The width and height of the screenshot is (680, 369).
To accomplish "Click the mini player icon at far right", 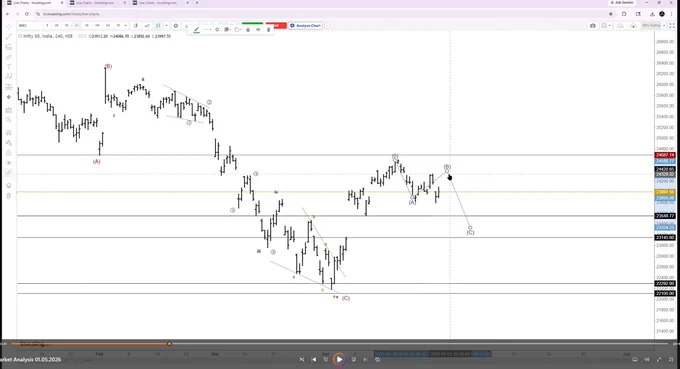I will coord(671,359).
